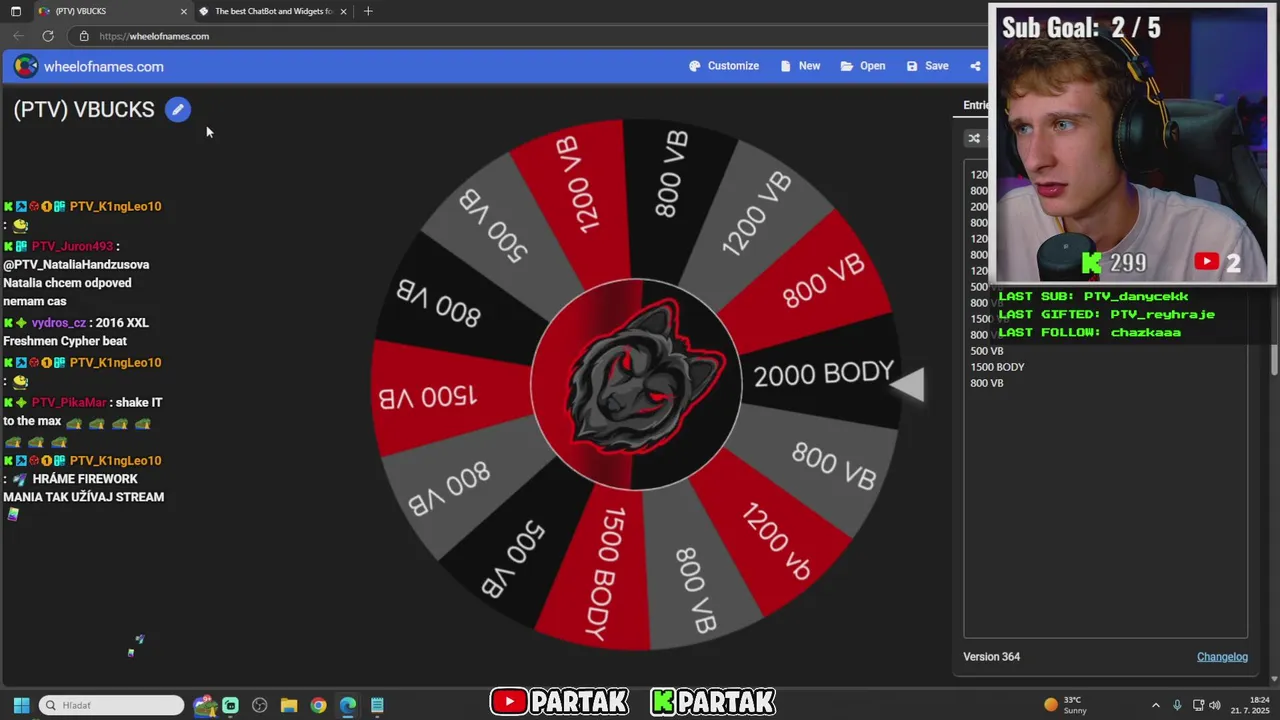Save the wheel with the Save button
The image size is (1280, 720).
click(928, 66)
